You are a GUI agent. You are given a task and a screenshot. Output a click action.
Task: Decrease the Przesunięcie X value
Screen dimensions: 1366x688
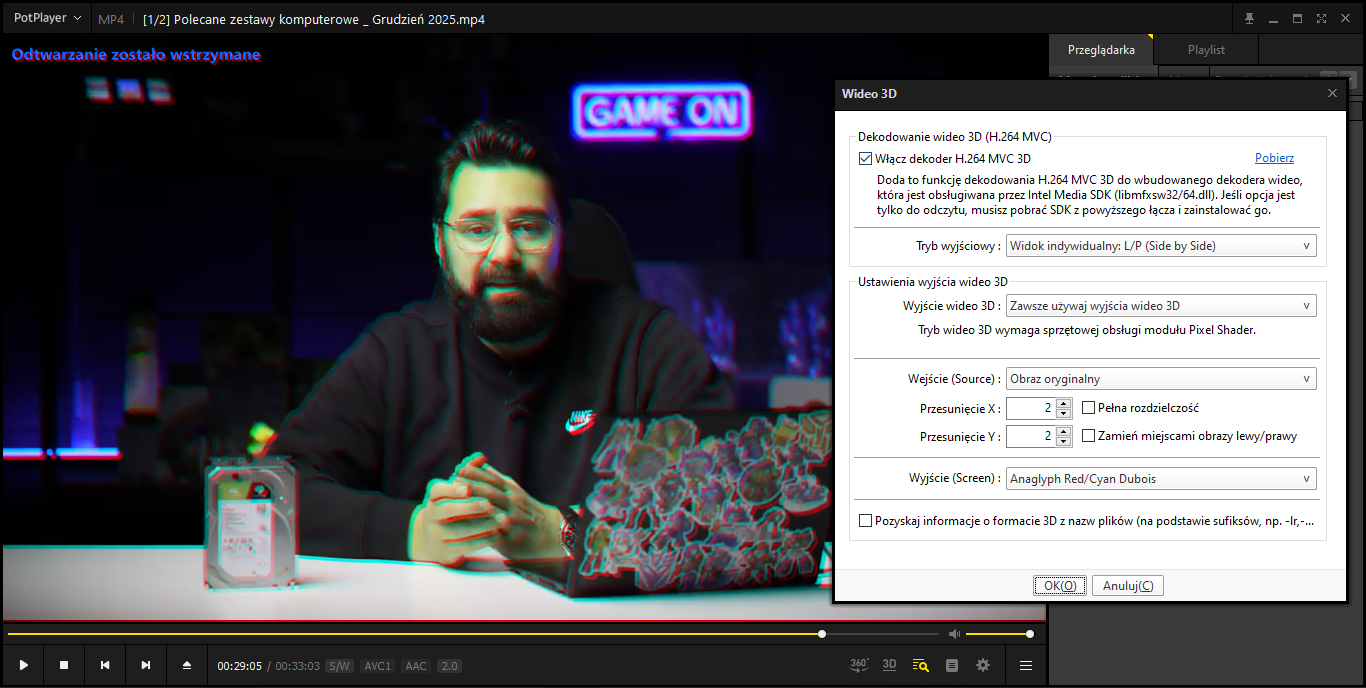(x=1064, y=414)
